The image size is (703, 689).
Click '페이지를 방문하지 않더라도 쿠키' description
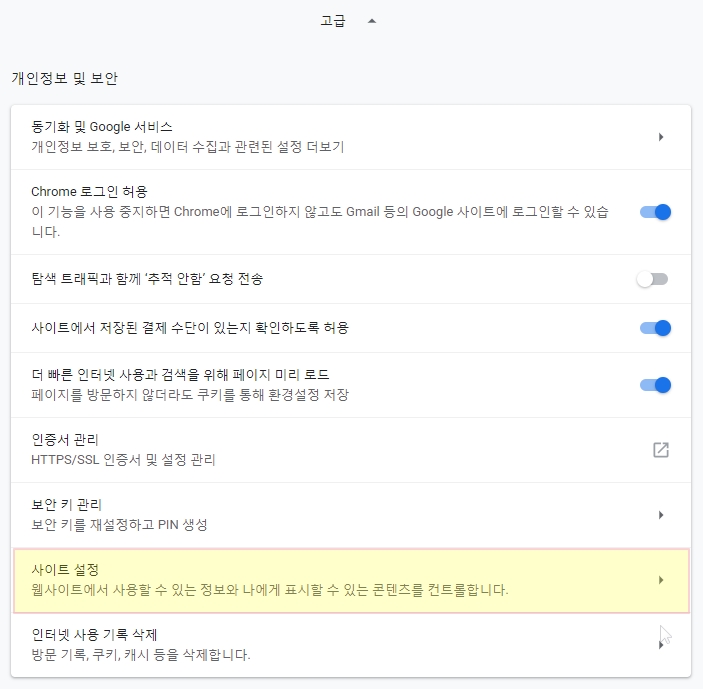click(190, 395)
